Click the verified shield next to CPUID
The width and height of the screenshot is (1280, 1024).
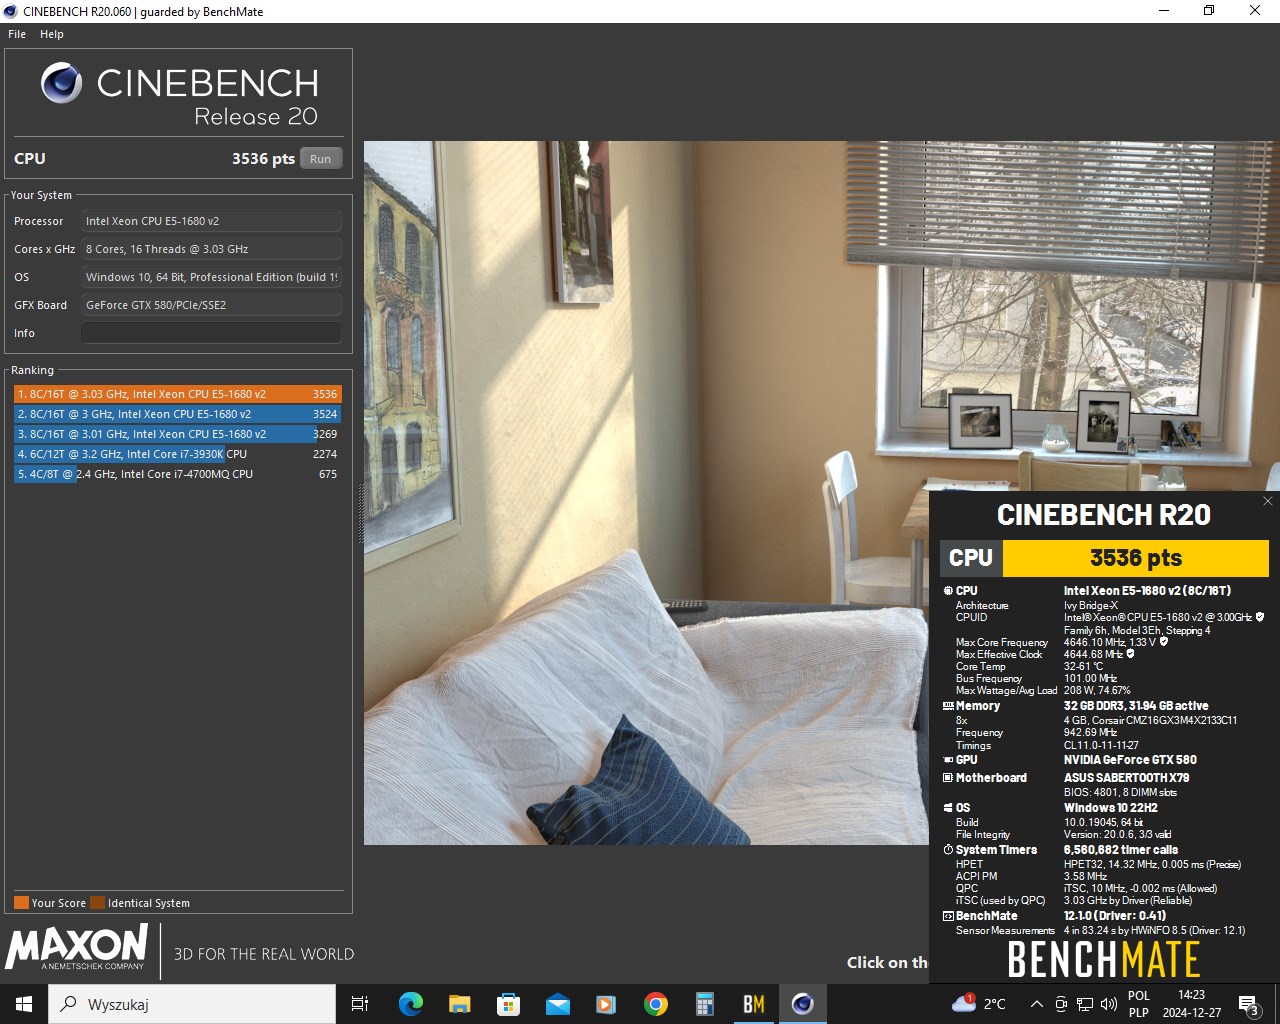pos(1260,617)
